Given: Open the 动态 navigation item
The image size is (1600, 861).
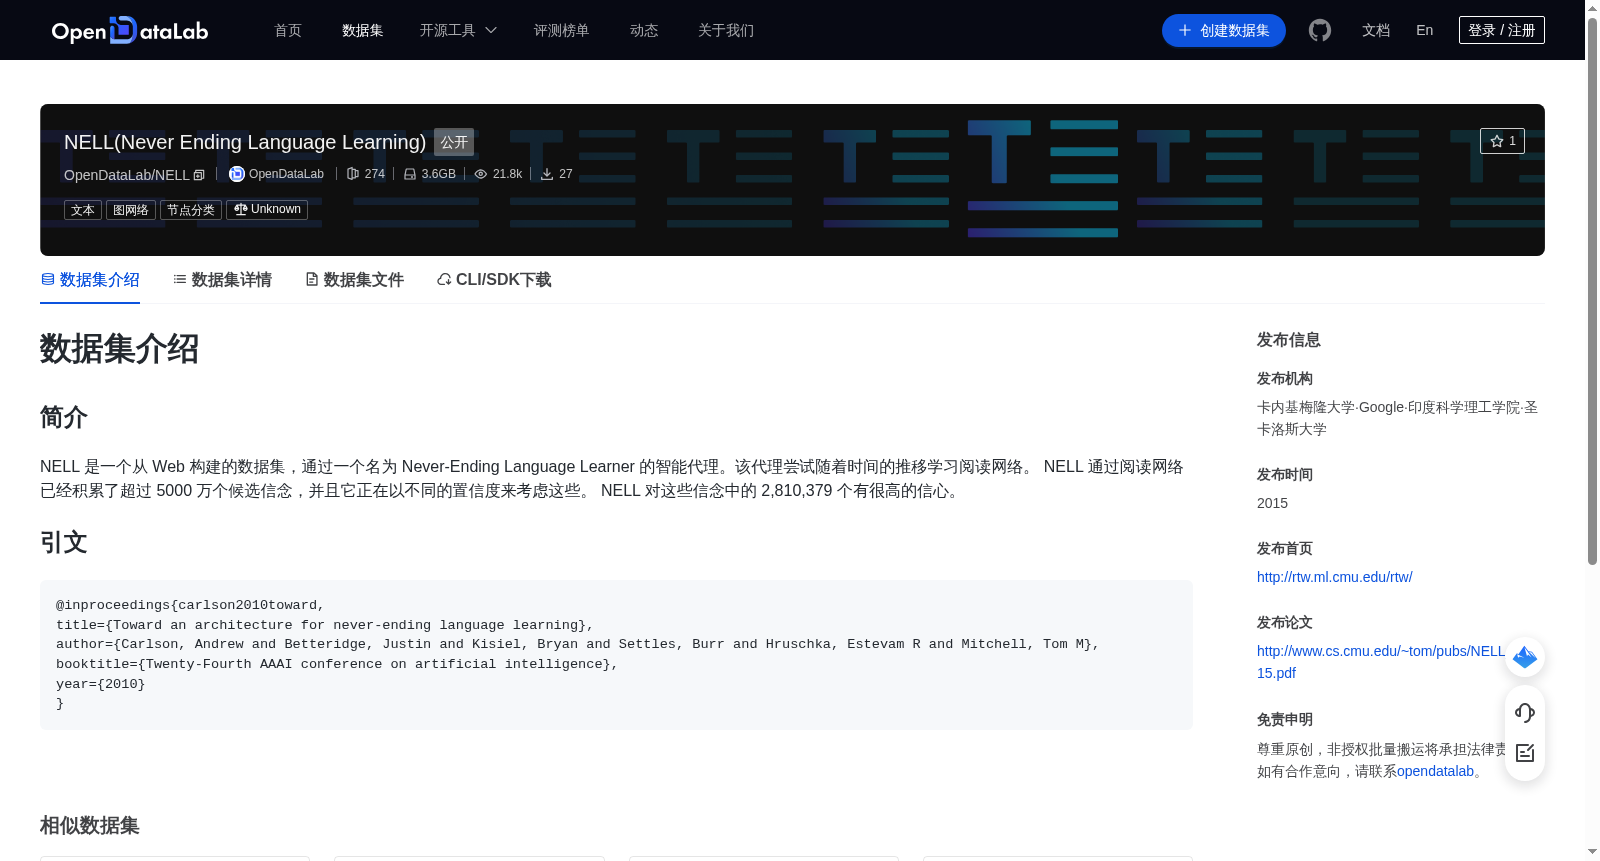Looking at the screenshot, I should tap(644, 30).
